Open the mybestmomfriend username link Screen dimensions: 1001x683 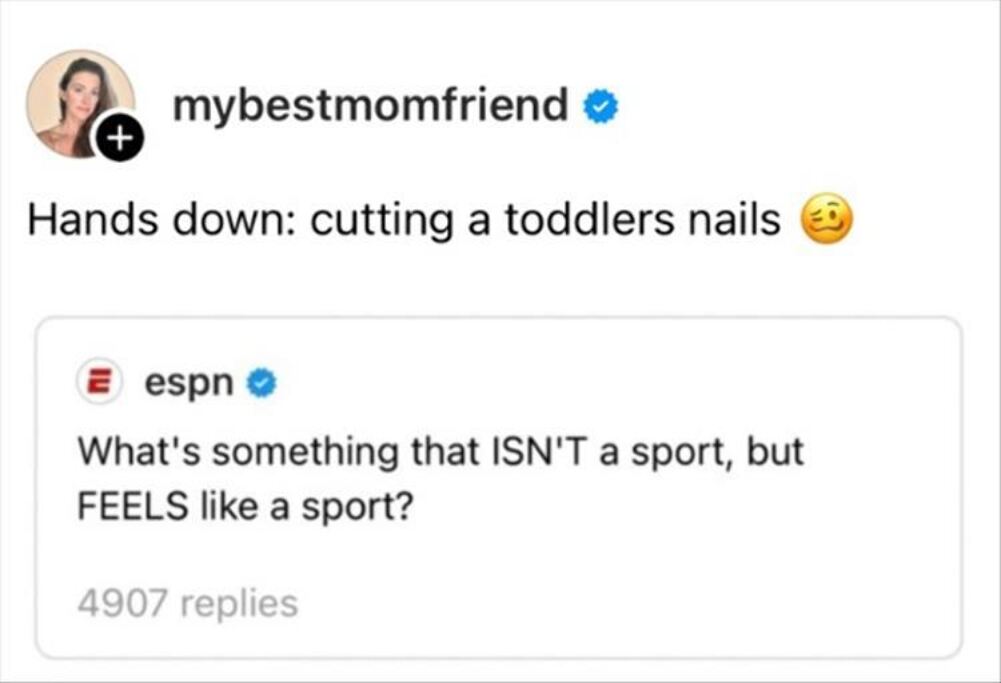370,105
